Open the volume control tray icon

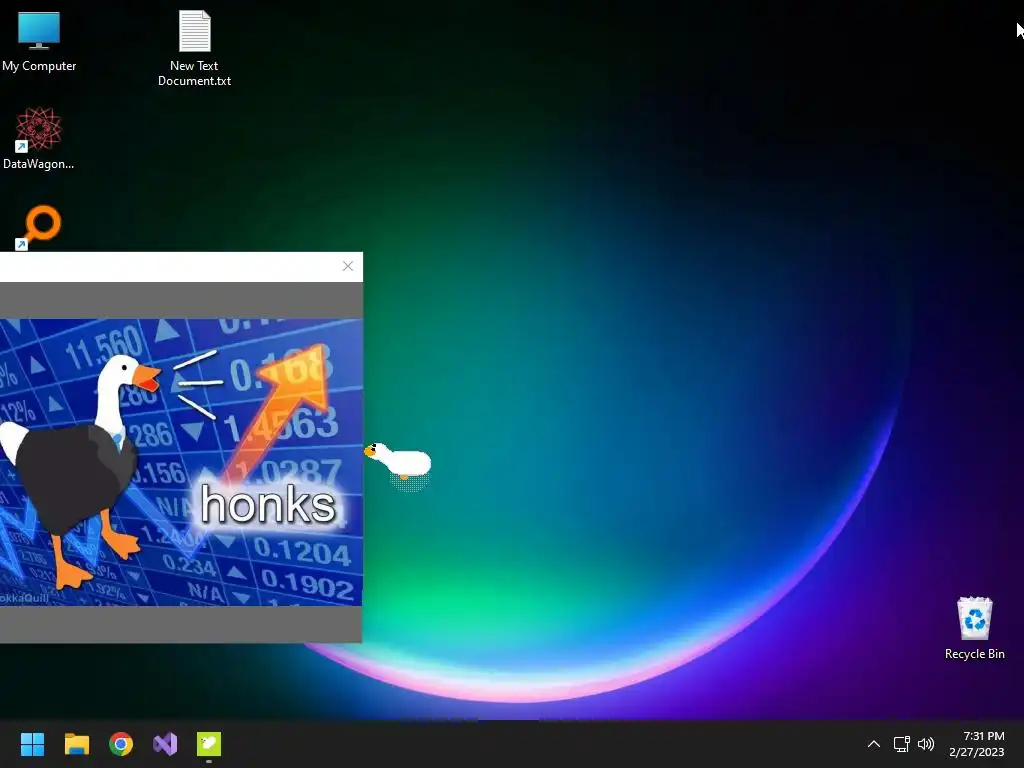pyautogui.click(x=926, y=744)
